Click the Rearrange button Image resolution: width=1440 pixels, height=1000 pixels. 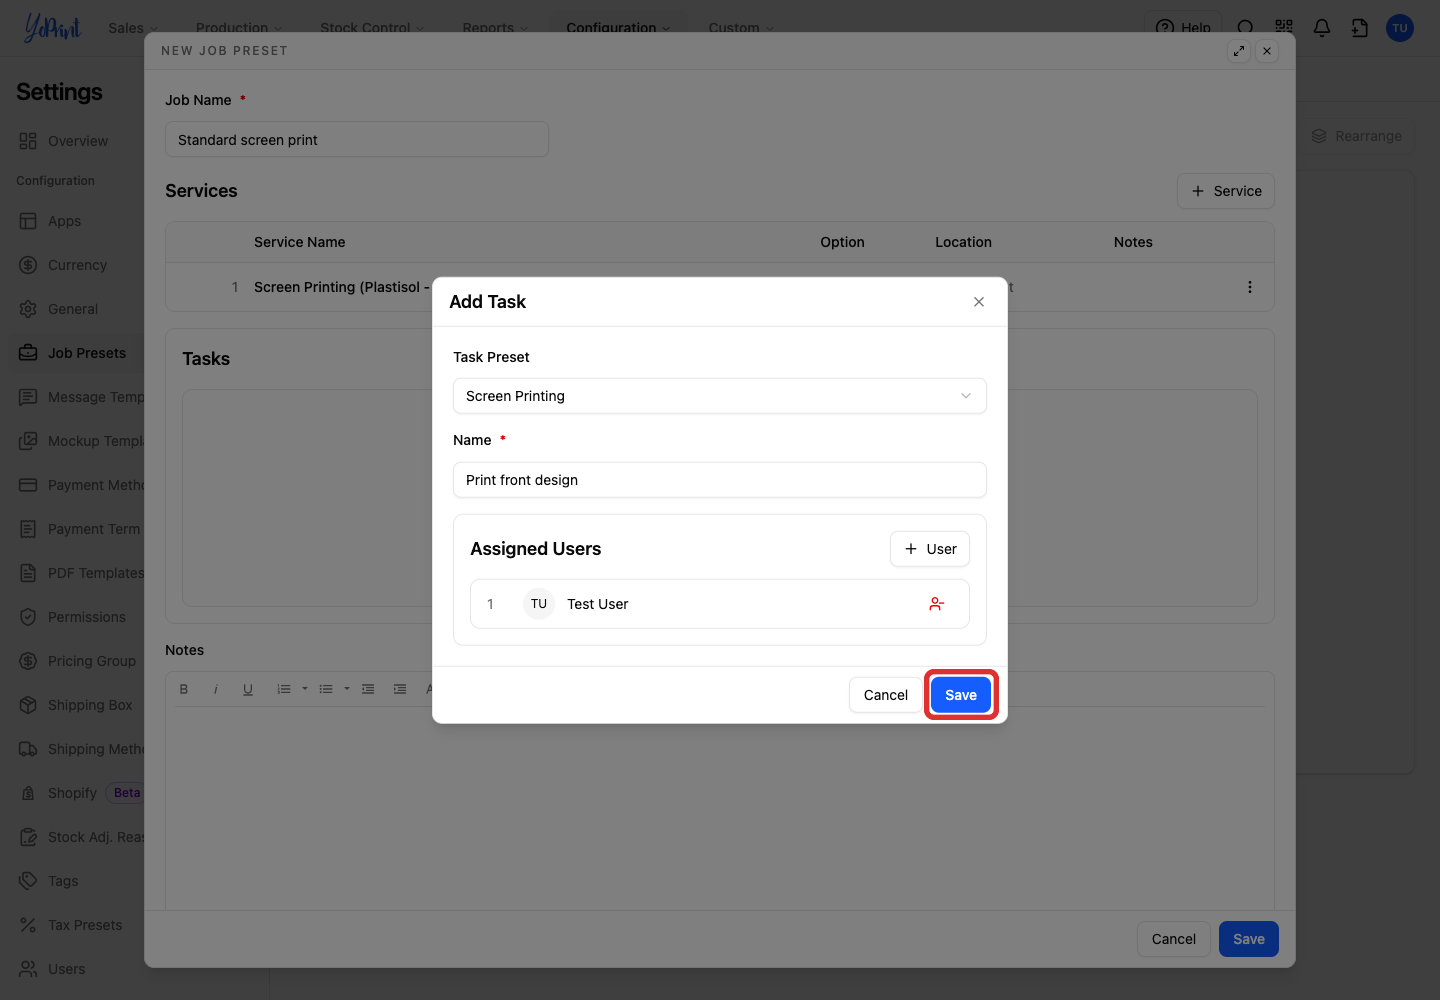pyautogui.click(x=1357, y=136)
